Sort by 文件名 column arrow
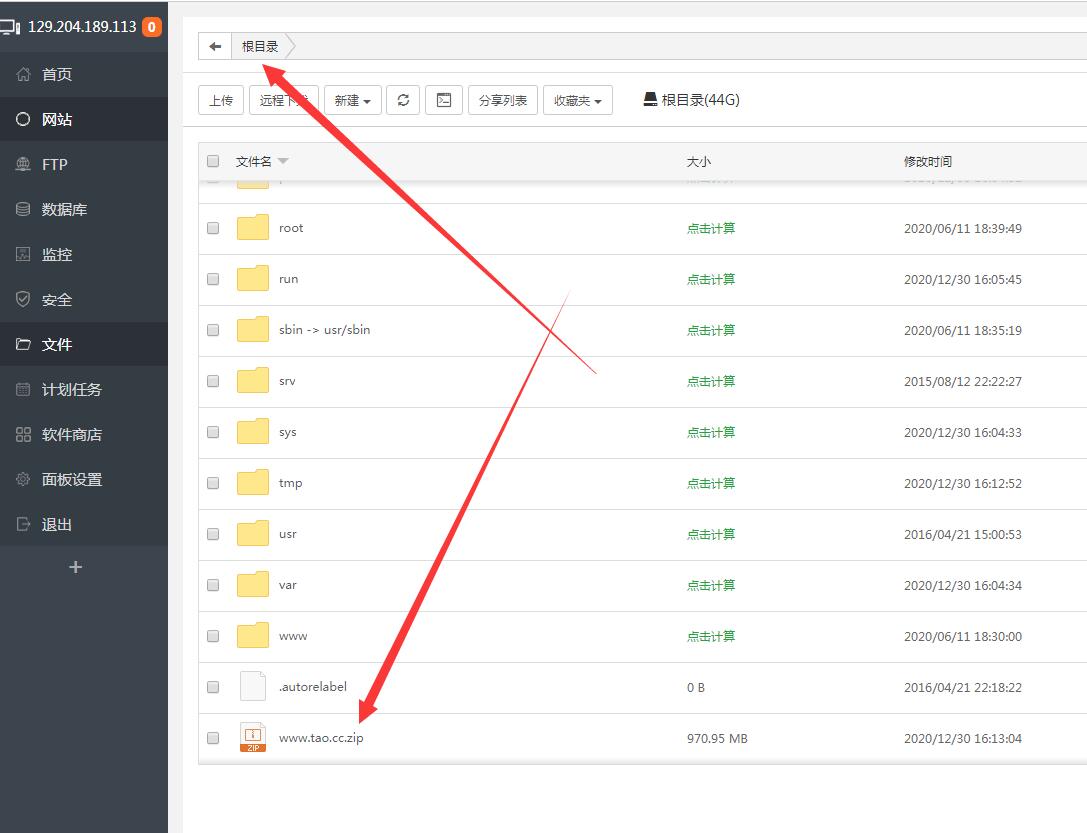The height and width of the screenshot is (833, 1087). click(x=283, y=161)
